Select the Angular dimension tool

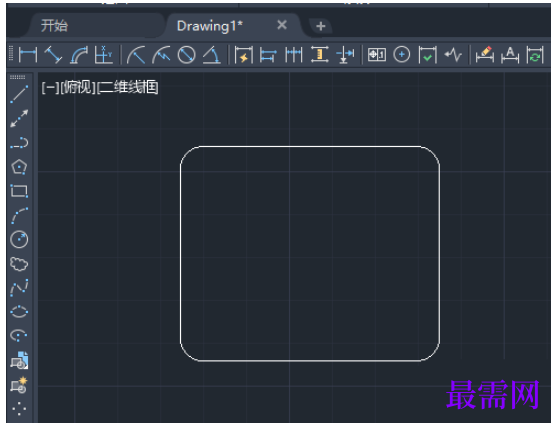(212, 55)
